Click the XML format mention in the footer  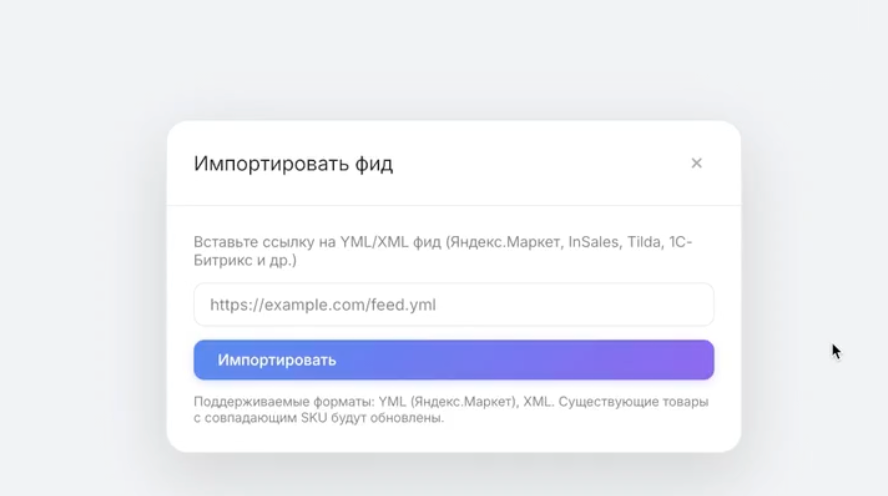point(537,401)
